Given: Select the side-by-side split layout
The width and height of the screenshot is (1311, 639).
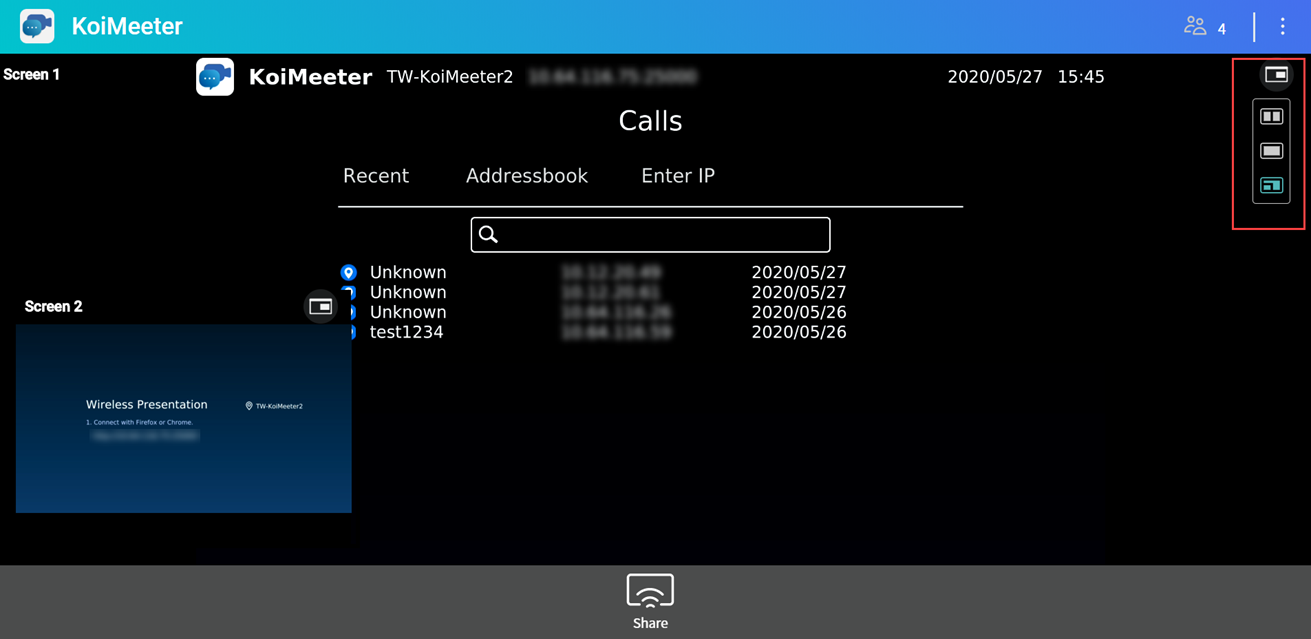Looking at the screenshot, I should (x=1271, y=117).
